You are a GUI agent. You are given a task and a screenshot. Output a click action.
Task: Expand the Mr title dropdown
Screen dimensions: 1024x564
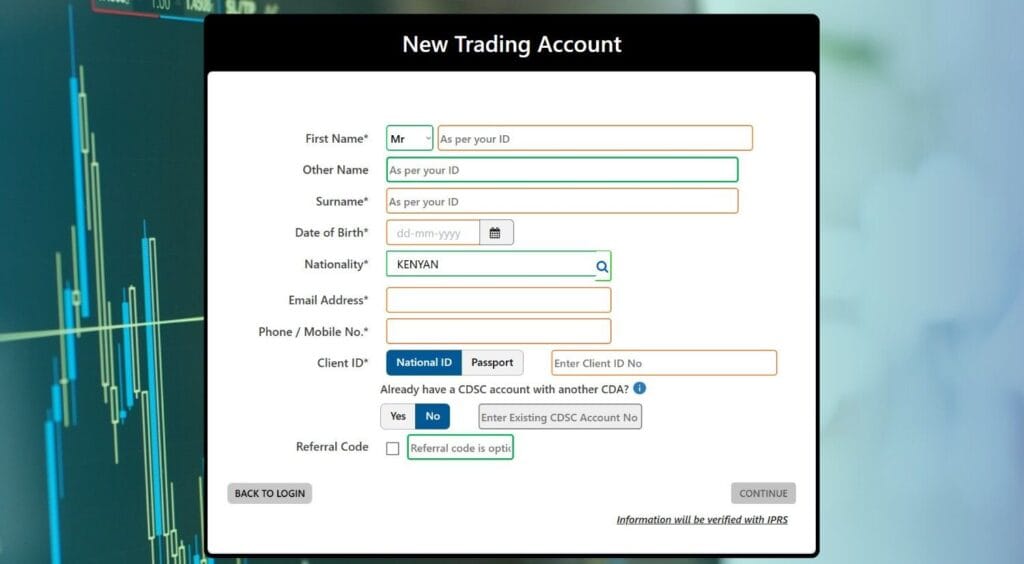coord(410,138)
